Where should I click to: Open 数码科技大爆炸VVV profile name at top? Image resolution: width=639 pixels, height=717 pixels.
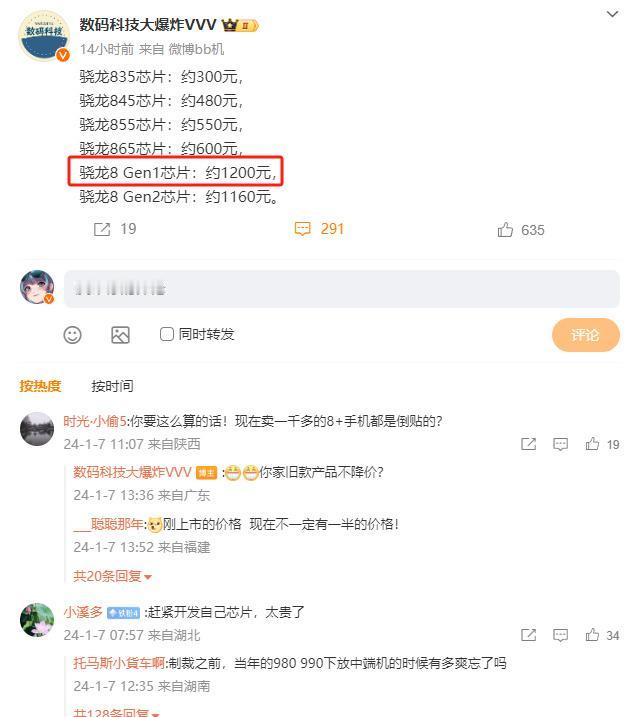(147, 24)
